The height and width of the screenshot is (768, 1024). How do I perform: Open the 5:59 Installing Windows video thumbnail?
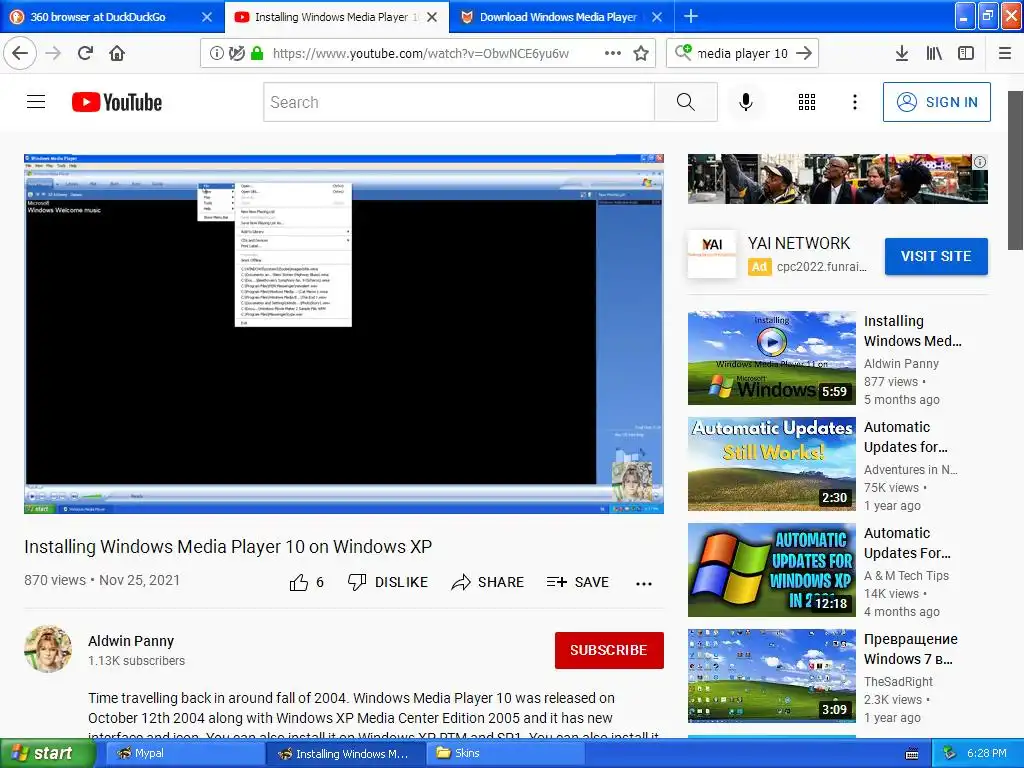pyautogui.click(x=771, y=358)
